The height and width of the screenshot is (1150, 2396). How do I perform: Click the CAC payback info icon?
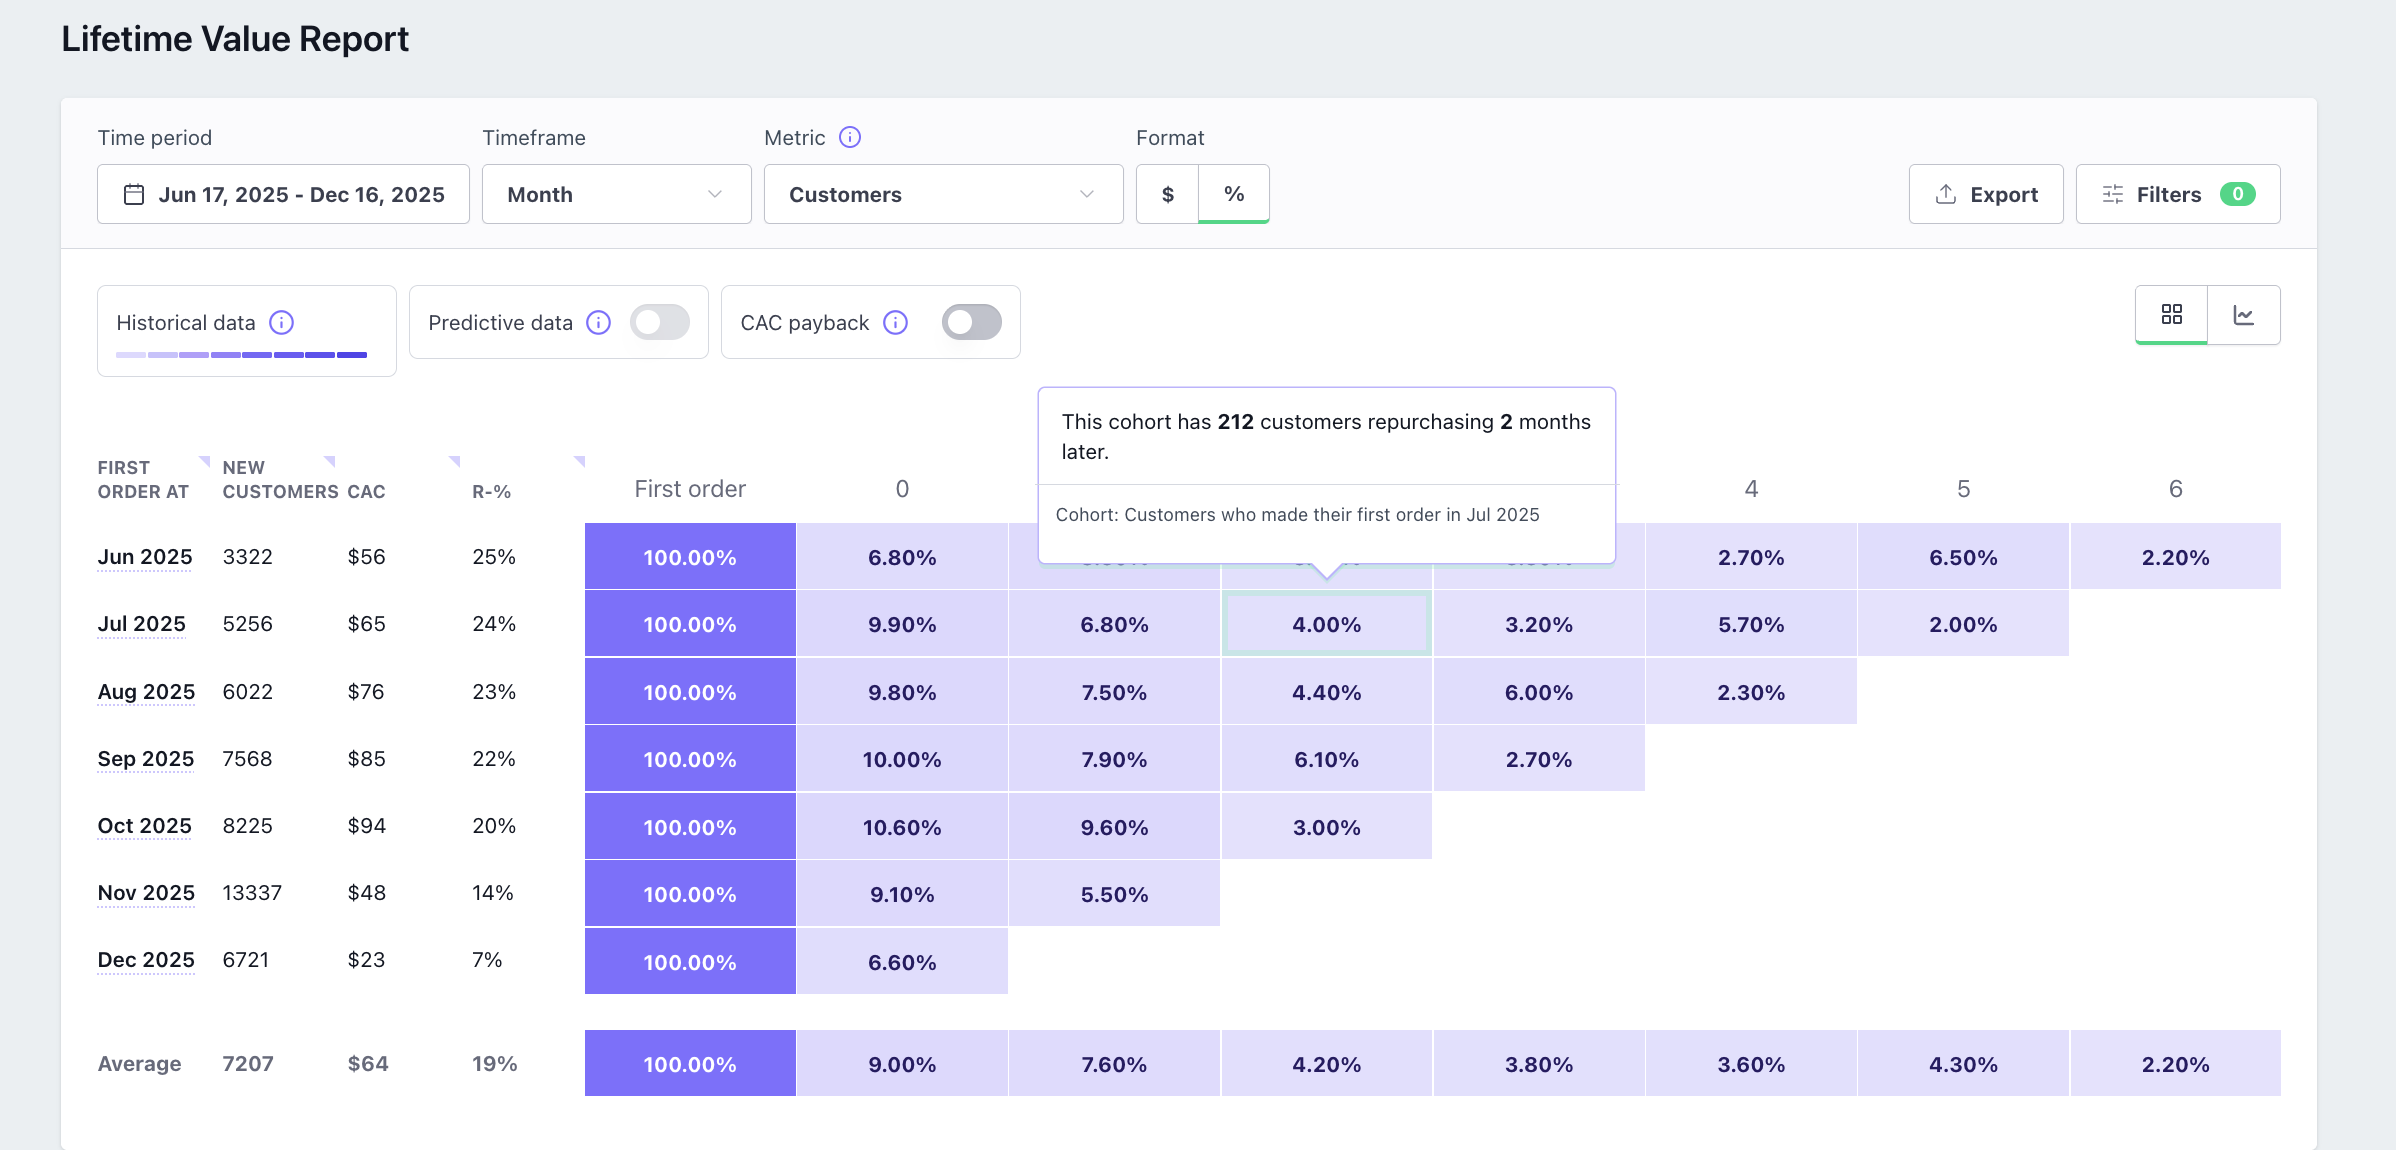(x=896, y=322)
